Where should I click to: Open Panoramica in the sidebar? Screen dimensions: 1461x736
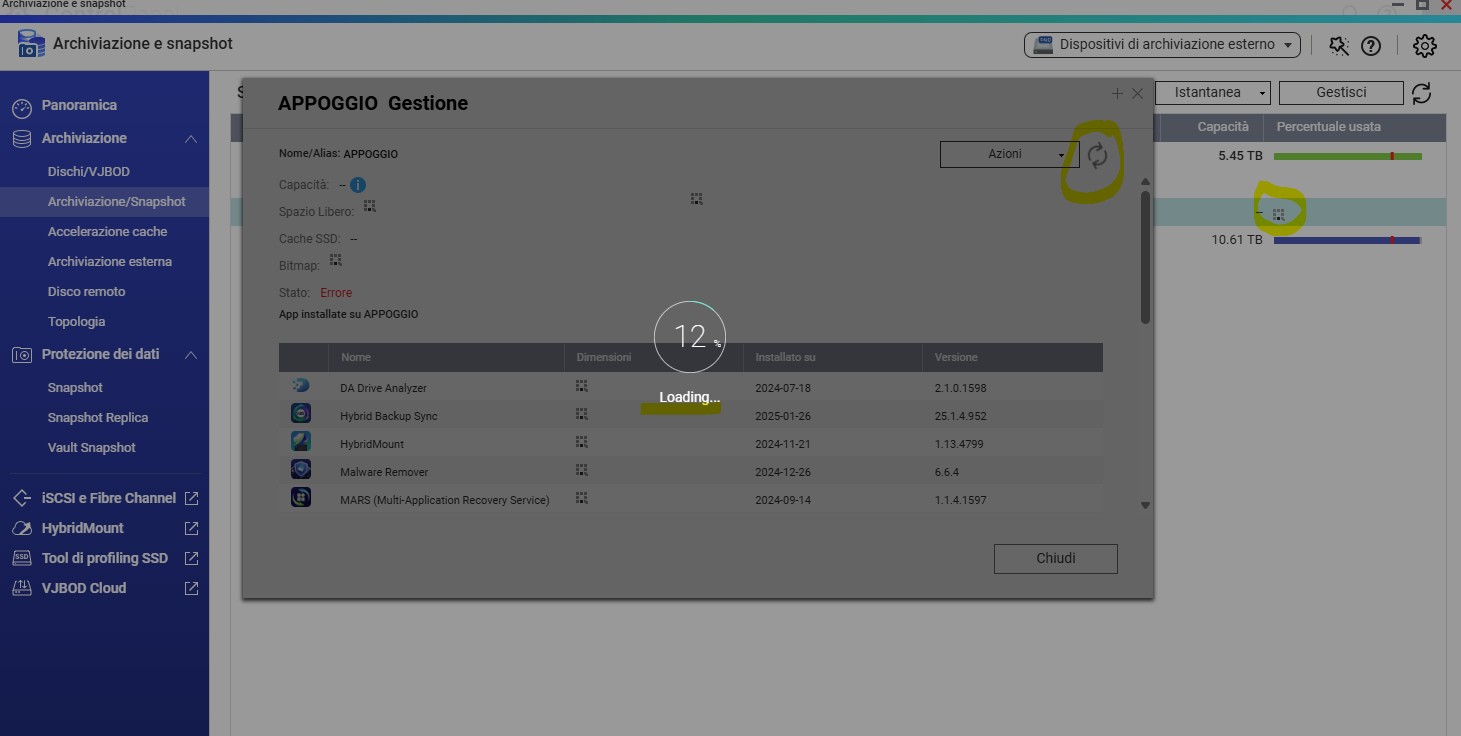click(79, 105)
